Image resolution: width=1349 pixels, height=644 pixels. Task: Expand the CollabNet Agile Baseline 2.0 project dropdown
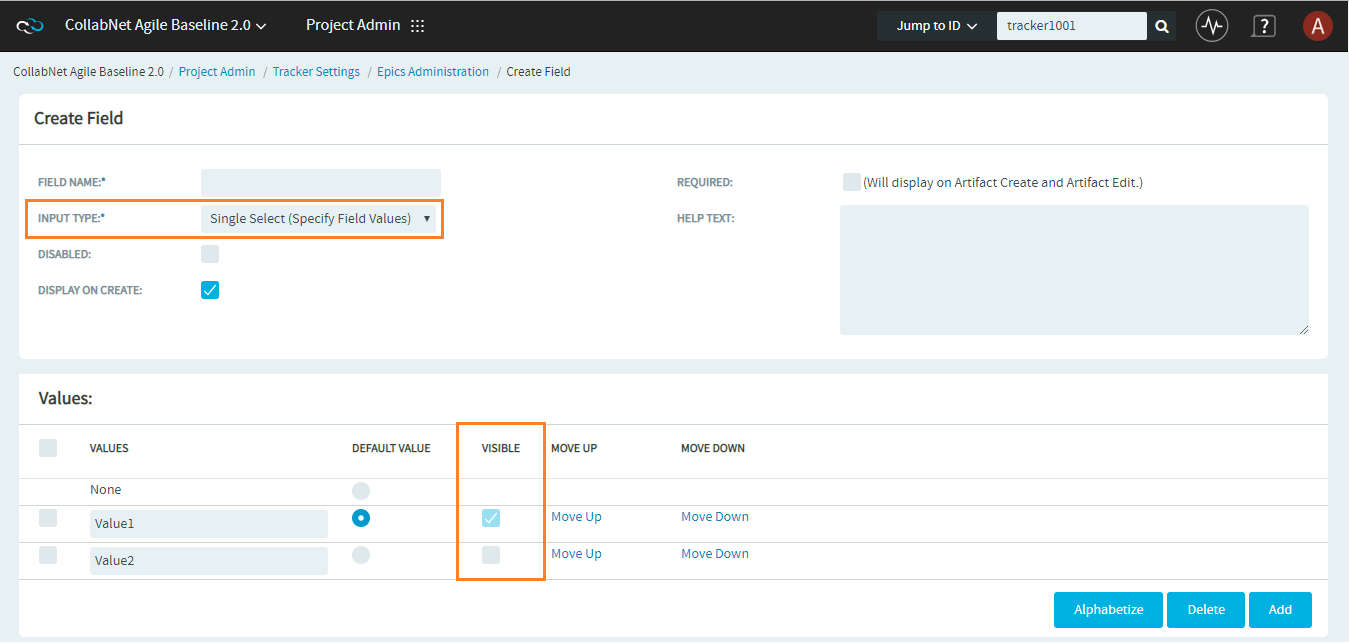click(x=165, y=25)
